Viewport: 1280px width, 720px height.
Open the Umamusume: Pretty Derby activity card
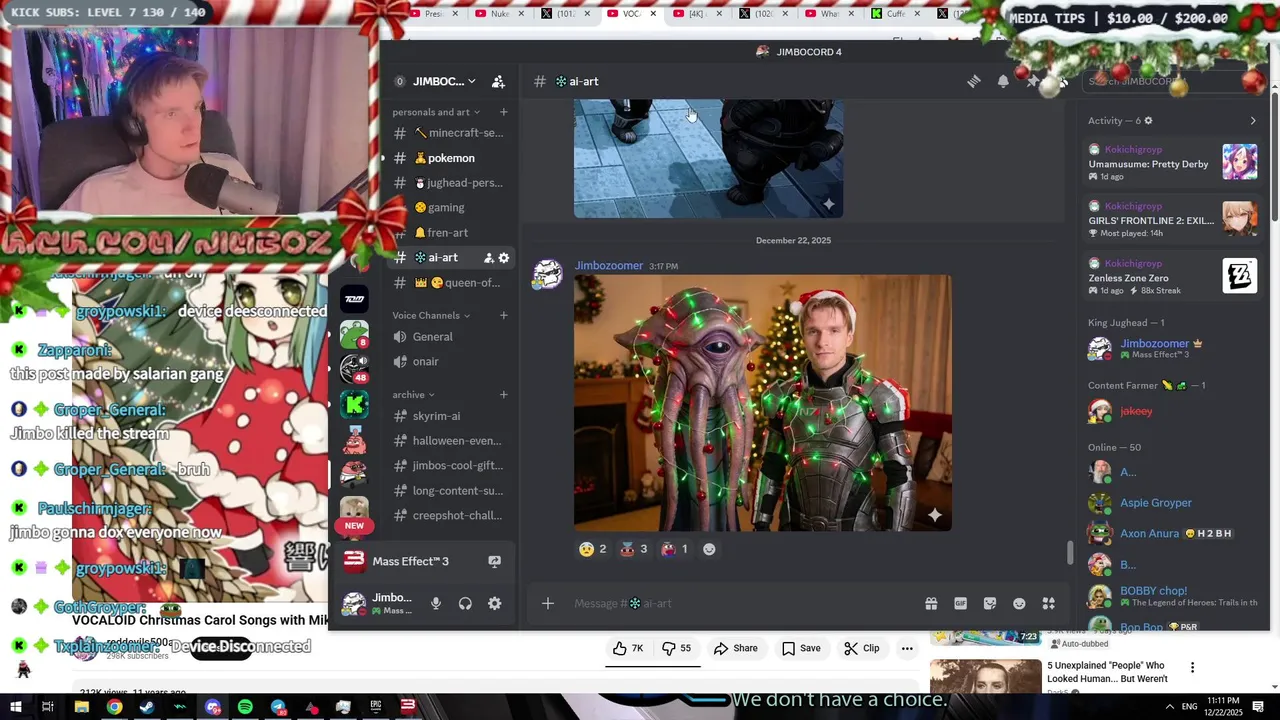pyautogui.click(x=1172, y=163)
